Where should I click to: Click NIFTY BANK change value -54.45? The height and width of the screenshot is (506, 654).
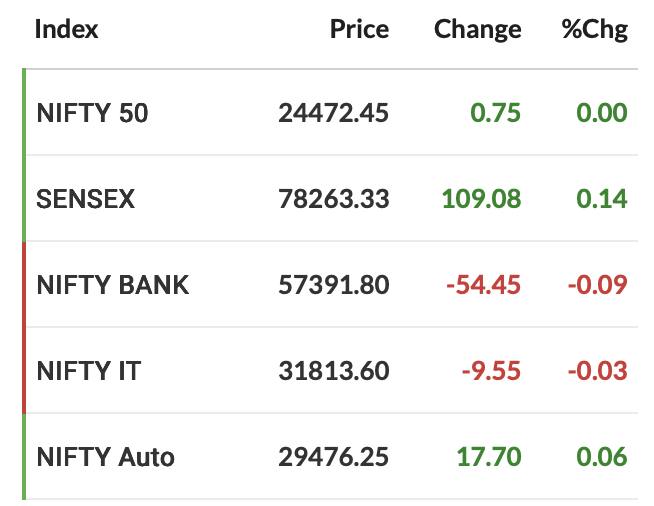point(483,285)
